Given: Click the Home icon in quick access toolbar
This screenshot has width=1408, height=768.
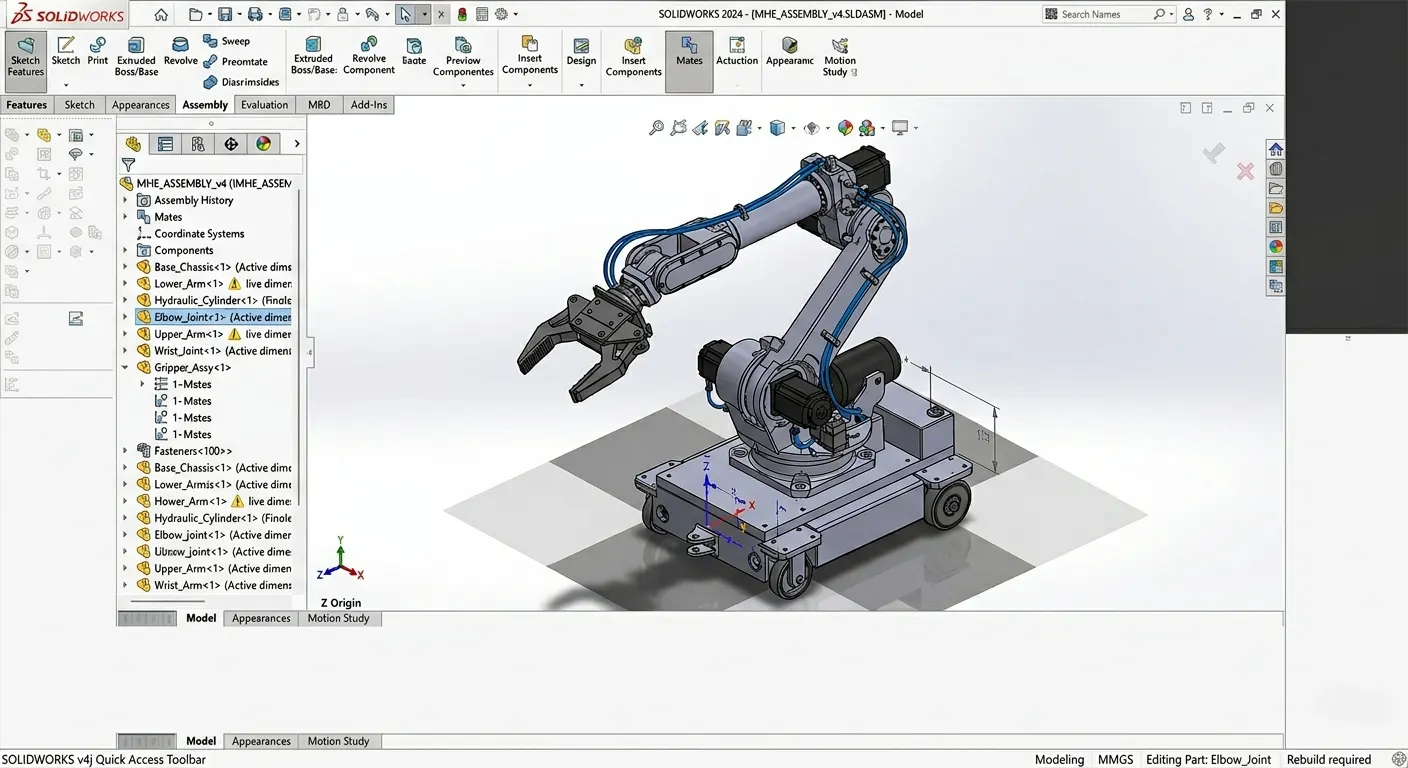Looking at the screenshot, I should tap(161, 14).
